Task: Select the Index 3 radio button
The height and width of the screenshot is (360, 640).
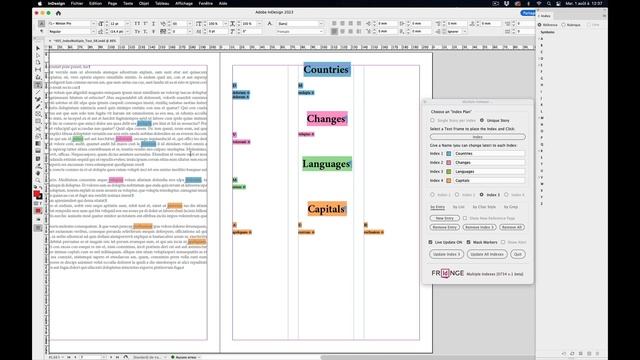Action: (x=482, y=195)
